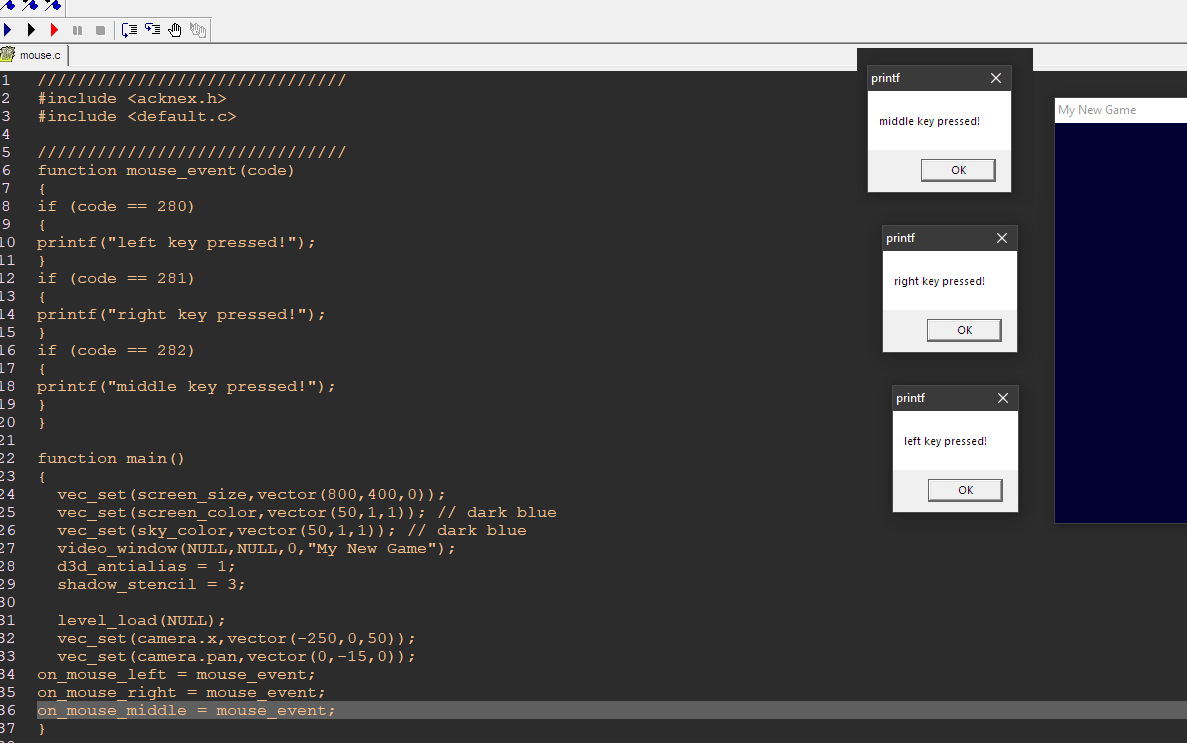Viewport: 1187px width, 743px height.
Task: Click the 'shadow_stencil = 3;' line
Action: point(151,585)
